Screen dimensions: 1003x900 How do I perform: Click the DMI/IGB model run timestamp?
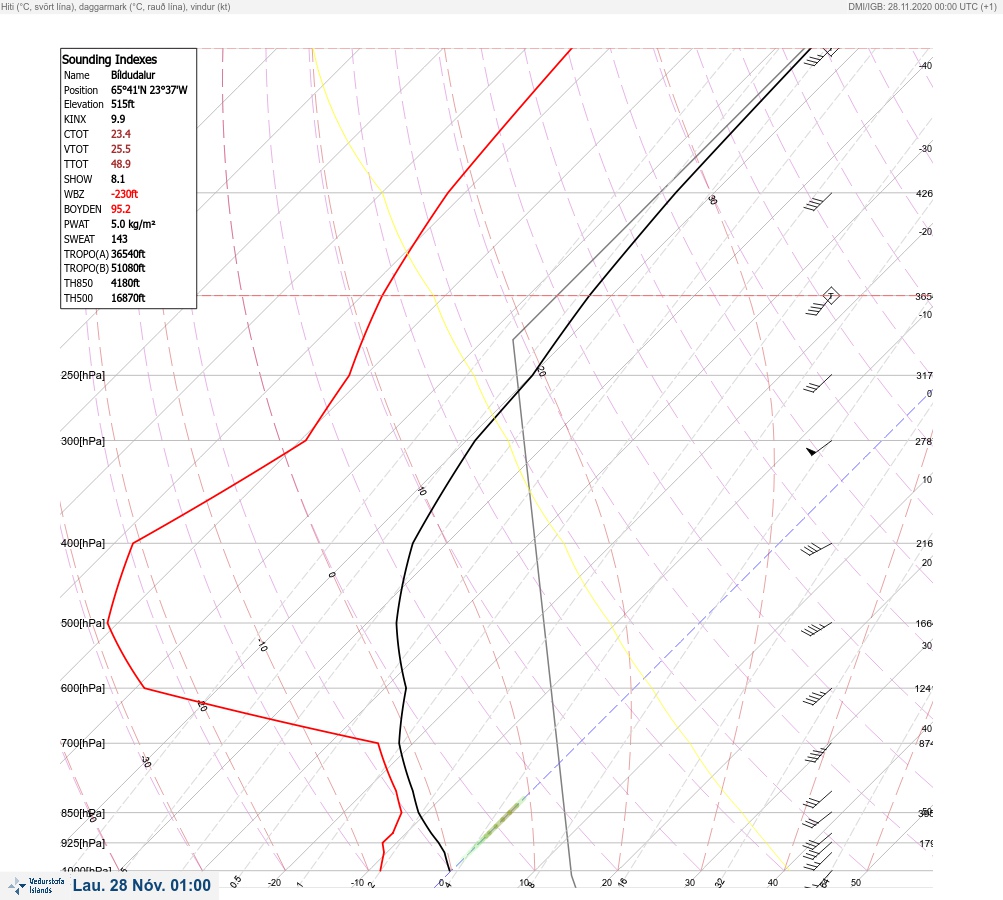[922, 6]
